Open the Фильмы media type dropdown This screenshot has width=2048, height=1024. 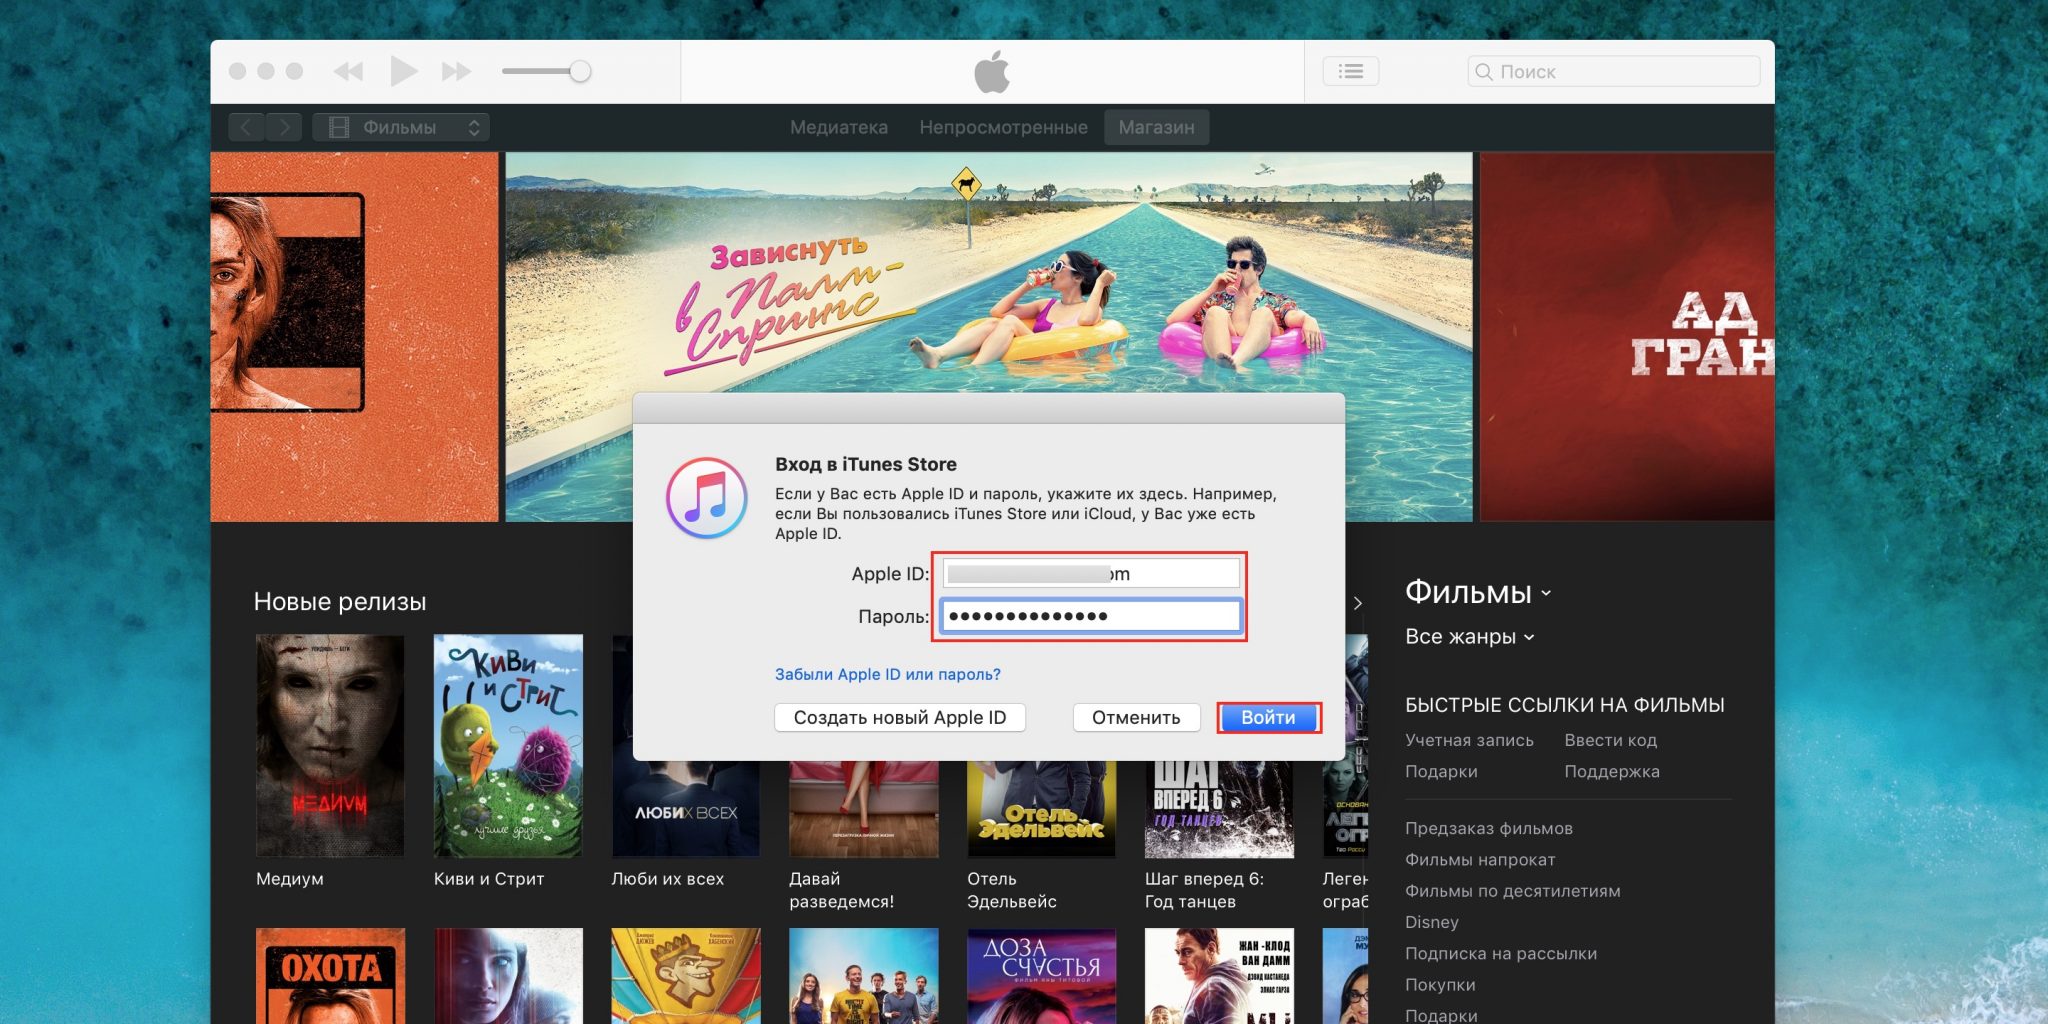point(401,127)
